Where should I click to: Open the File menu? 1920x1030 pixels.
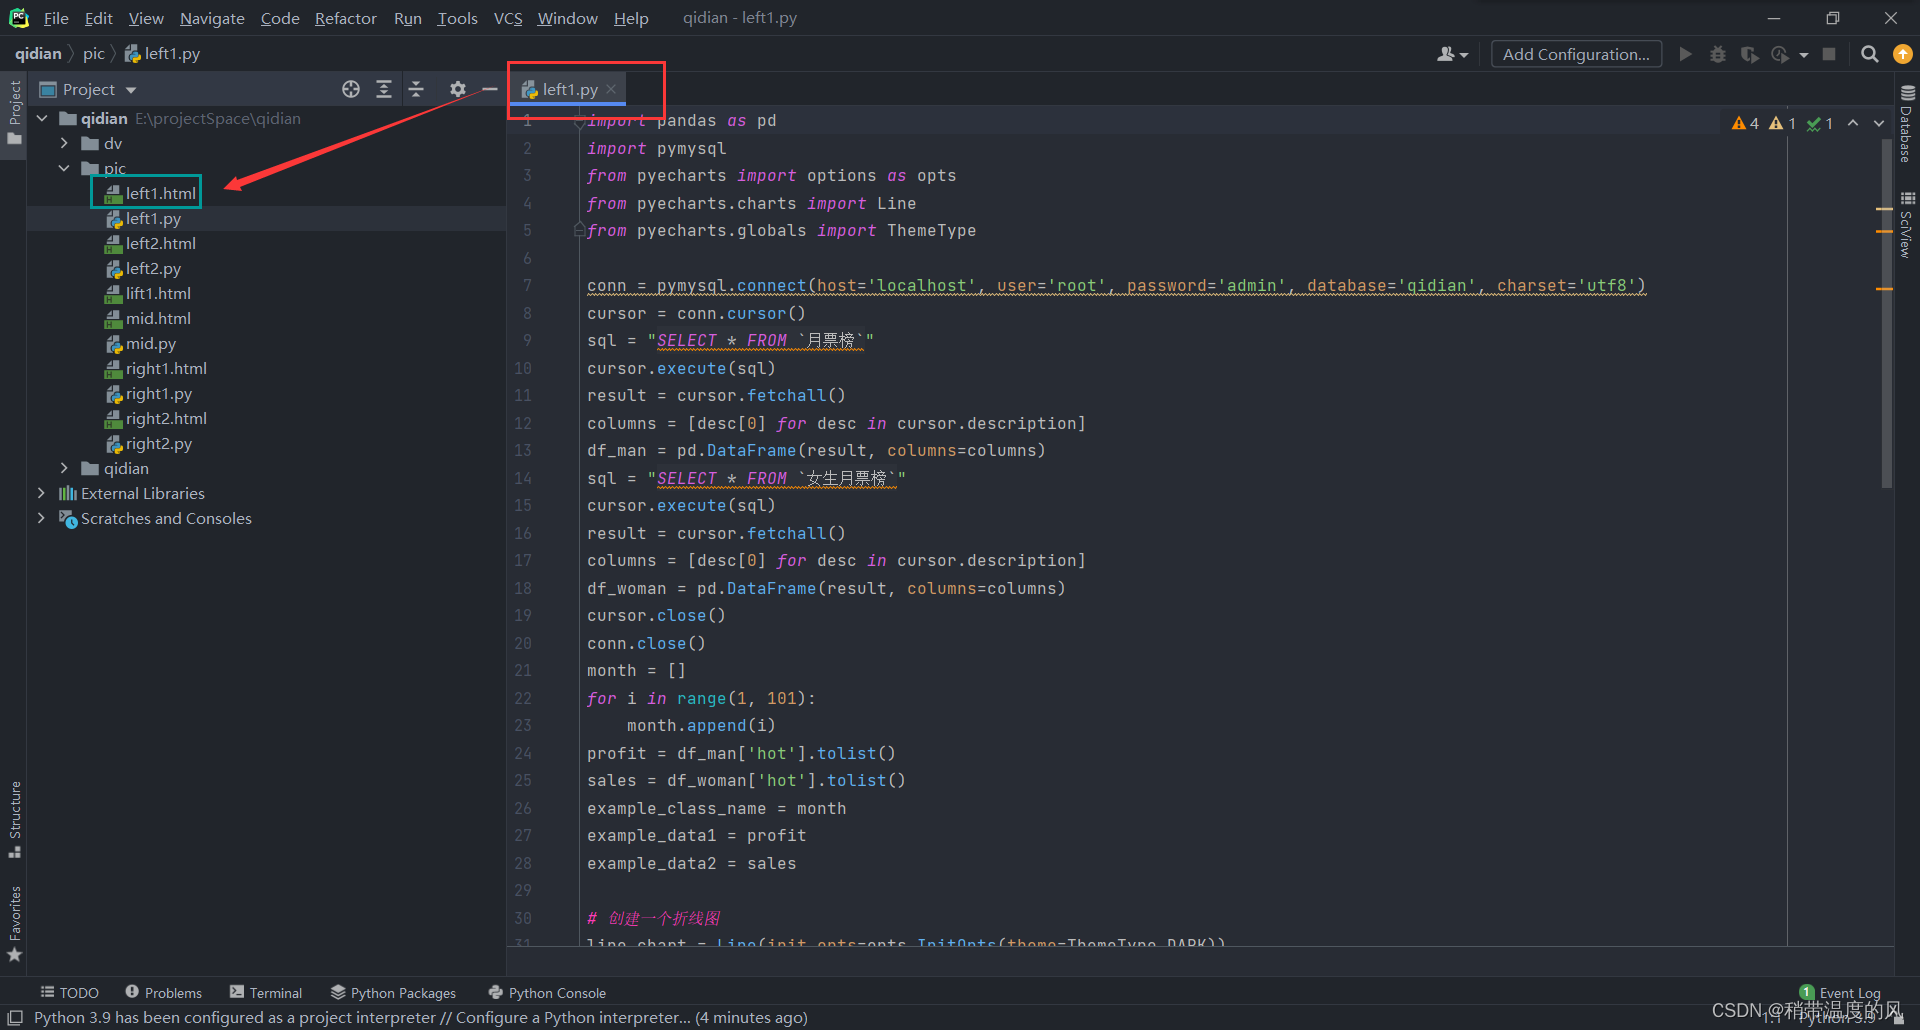point(56,18)
